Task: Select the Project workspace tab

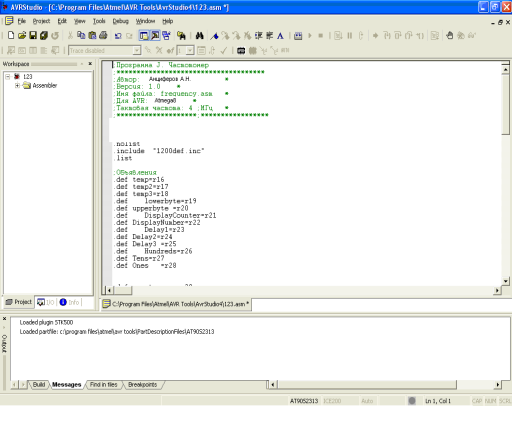Action: (x=19, y=302)
